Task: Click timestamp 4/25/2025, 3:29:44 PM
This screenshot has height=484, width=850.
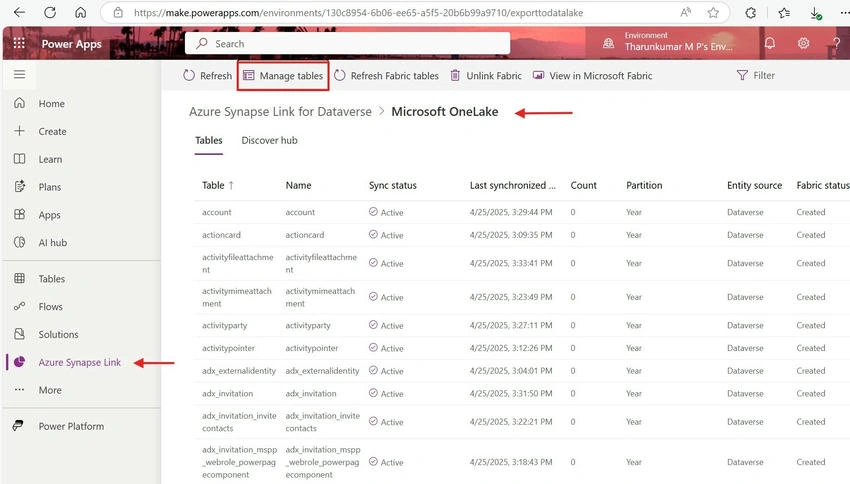Action: [x=511, y=212]
